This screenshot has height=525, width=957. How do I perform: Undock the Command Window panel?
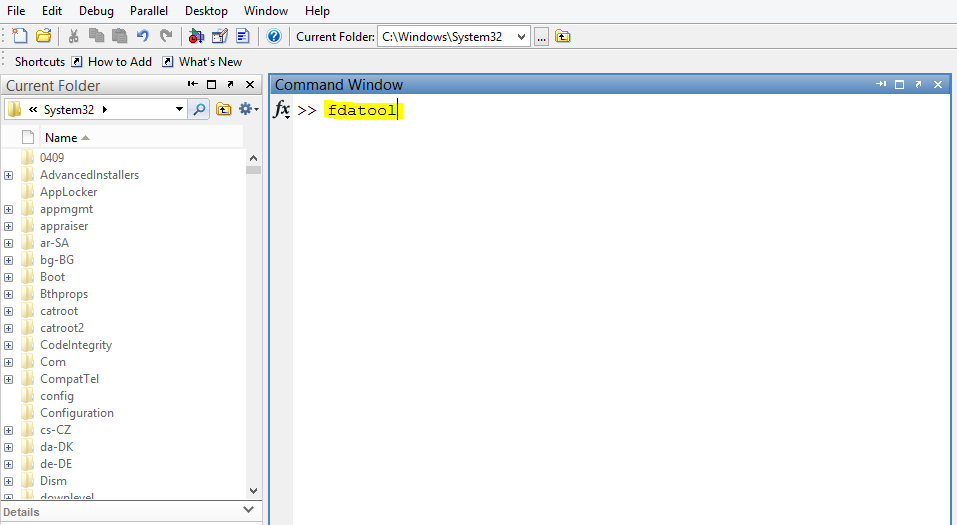coord(918,84)
